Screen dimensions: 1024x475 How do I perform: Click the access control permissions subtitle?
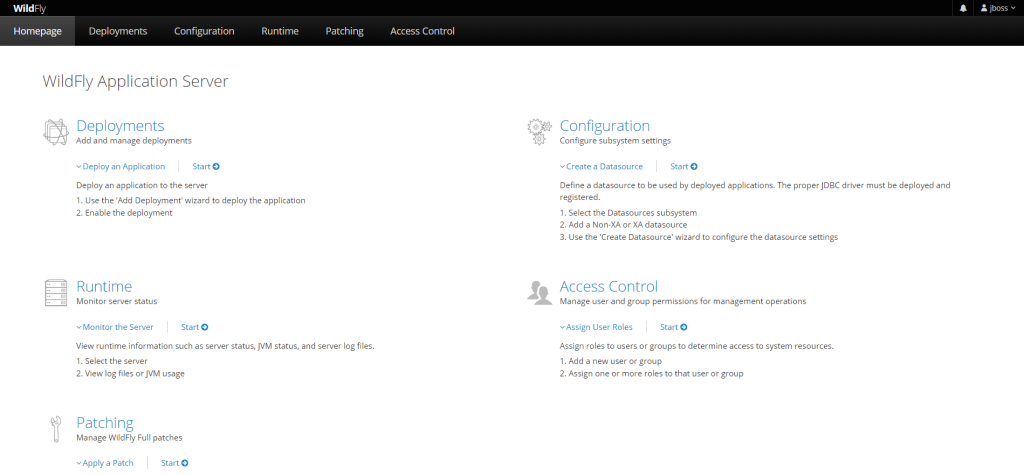point(683,301)
